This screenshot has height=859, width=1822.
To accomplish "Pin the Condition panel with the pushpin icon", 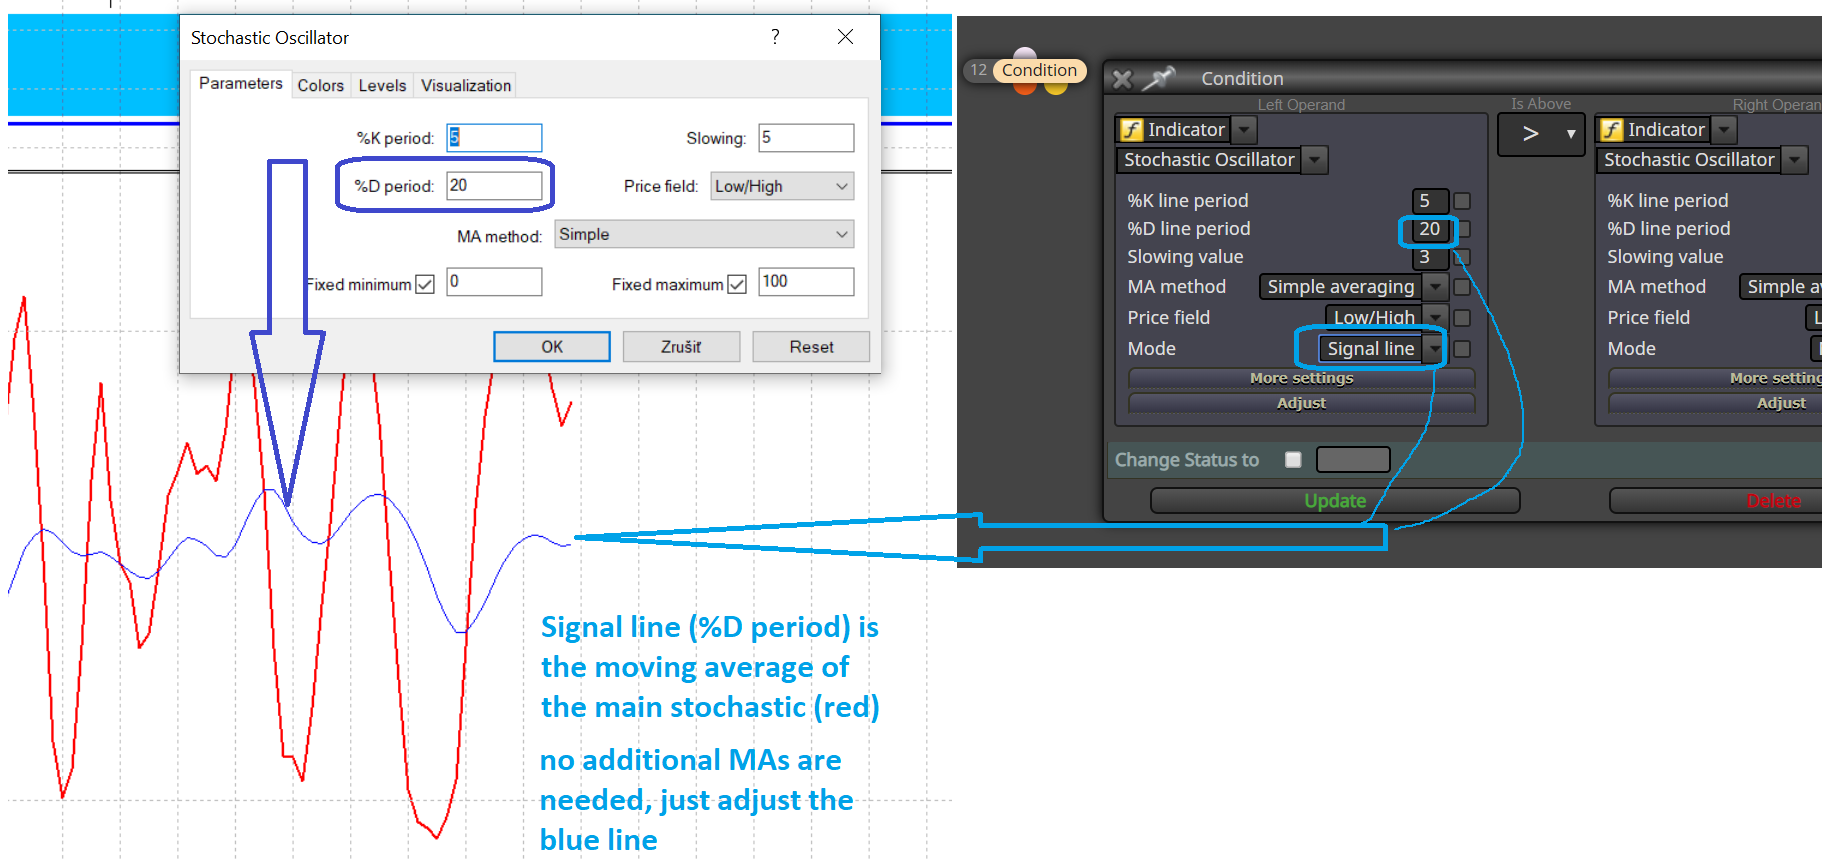I will tap(1160, 77).
